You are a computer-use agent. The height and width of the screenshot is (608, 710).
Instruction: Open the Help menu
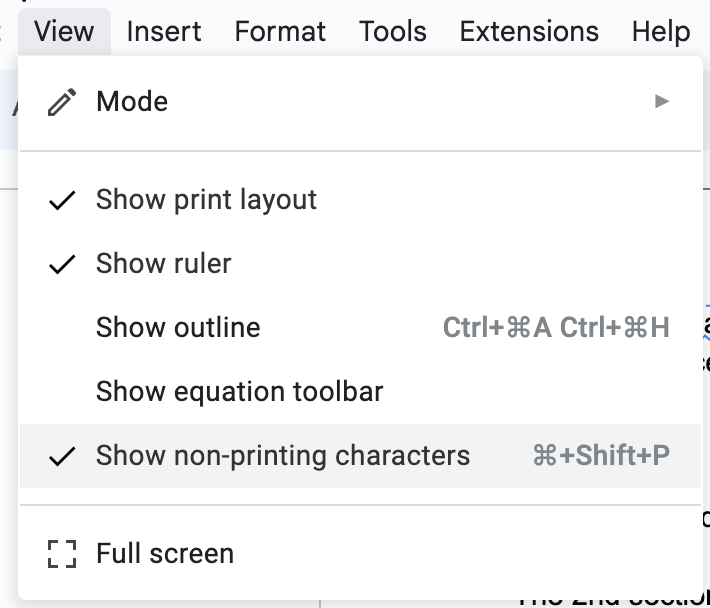(x=661, y=32)
